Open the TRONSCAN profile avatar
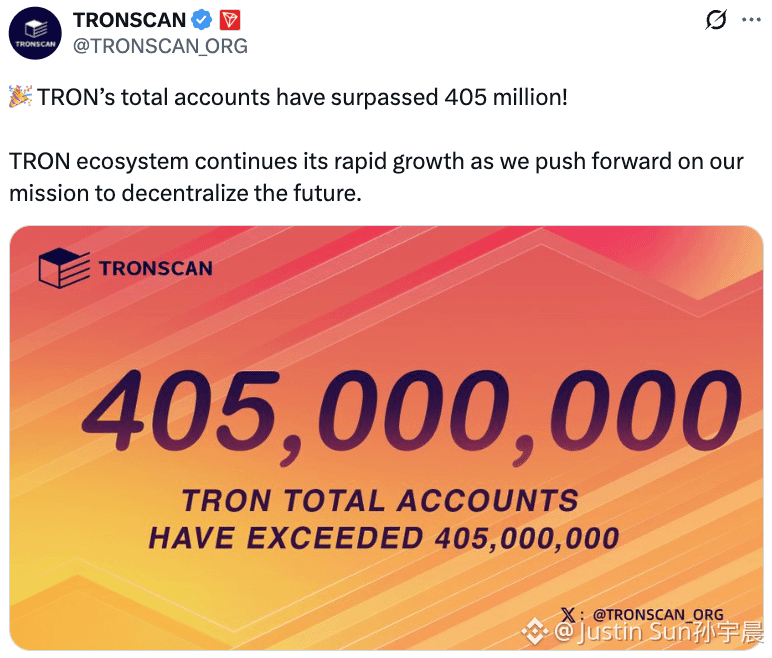The image size is (772, 658). [35, 33]
